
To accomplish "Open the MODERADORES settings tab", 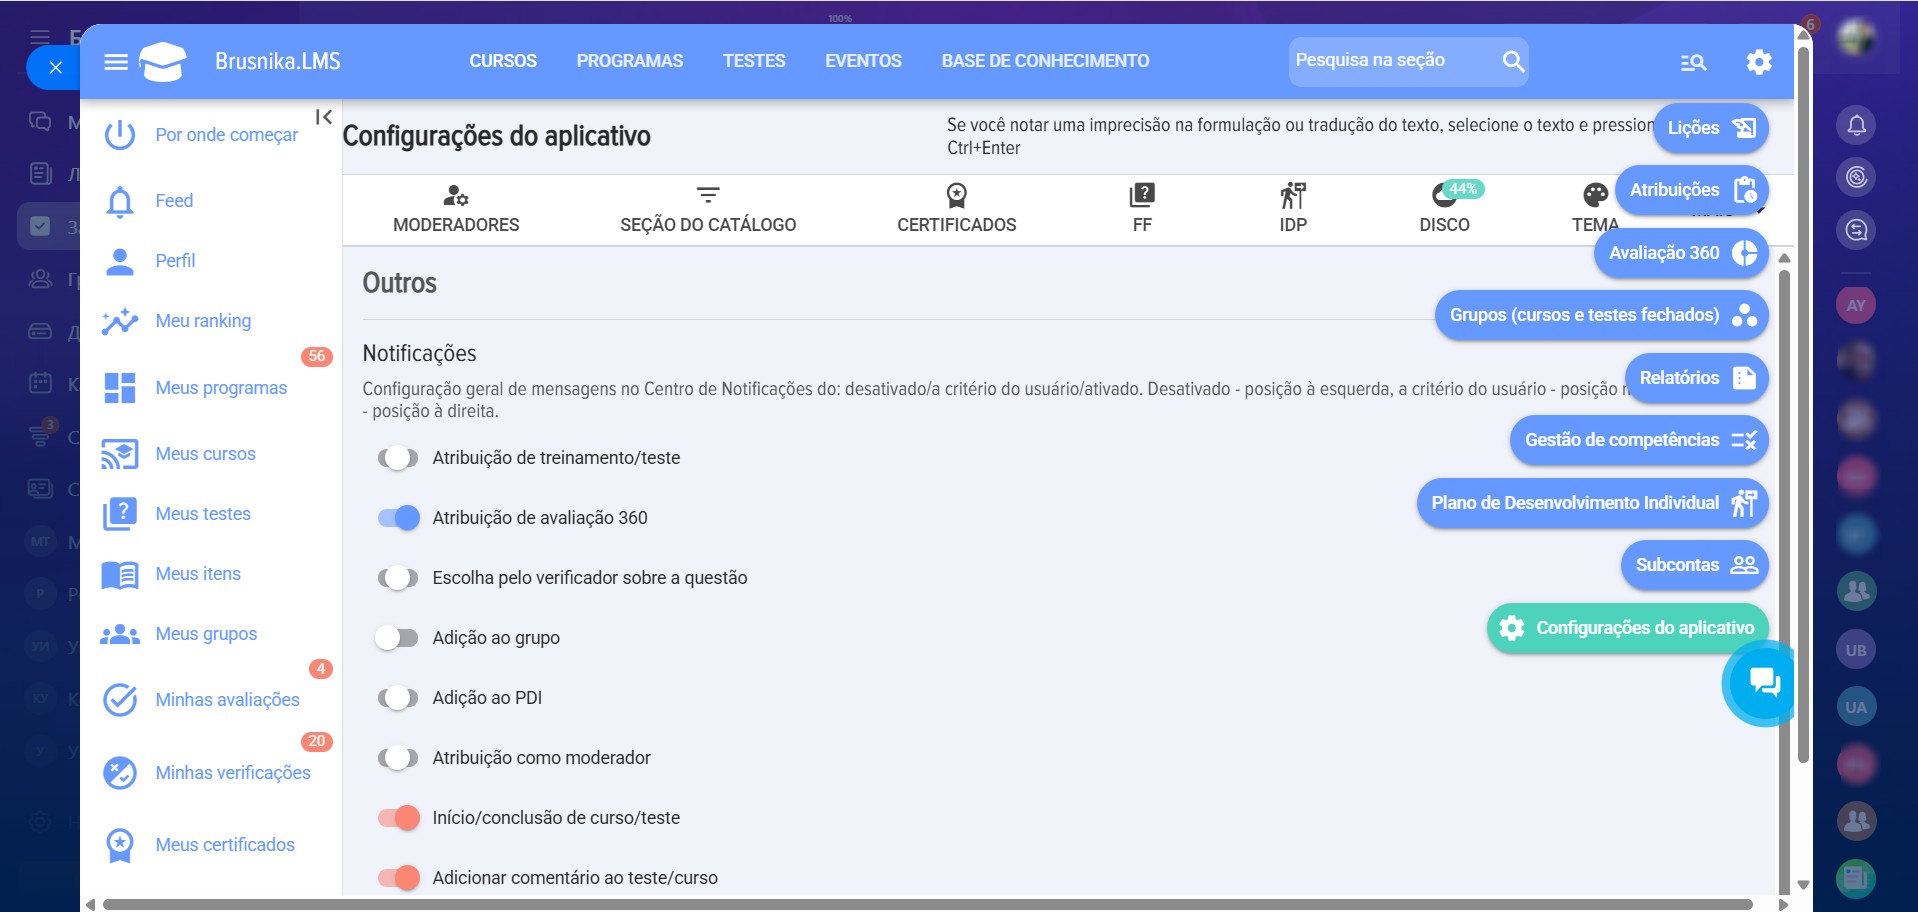I will (x=456, y=208).
